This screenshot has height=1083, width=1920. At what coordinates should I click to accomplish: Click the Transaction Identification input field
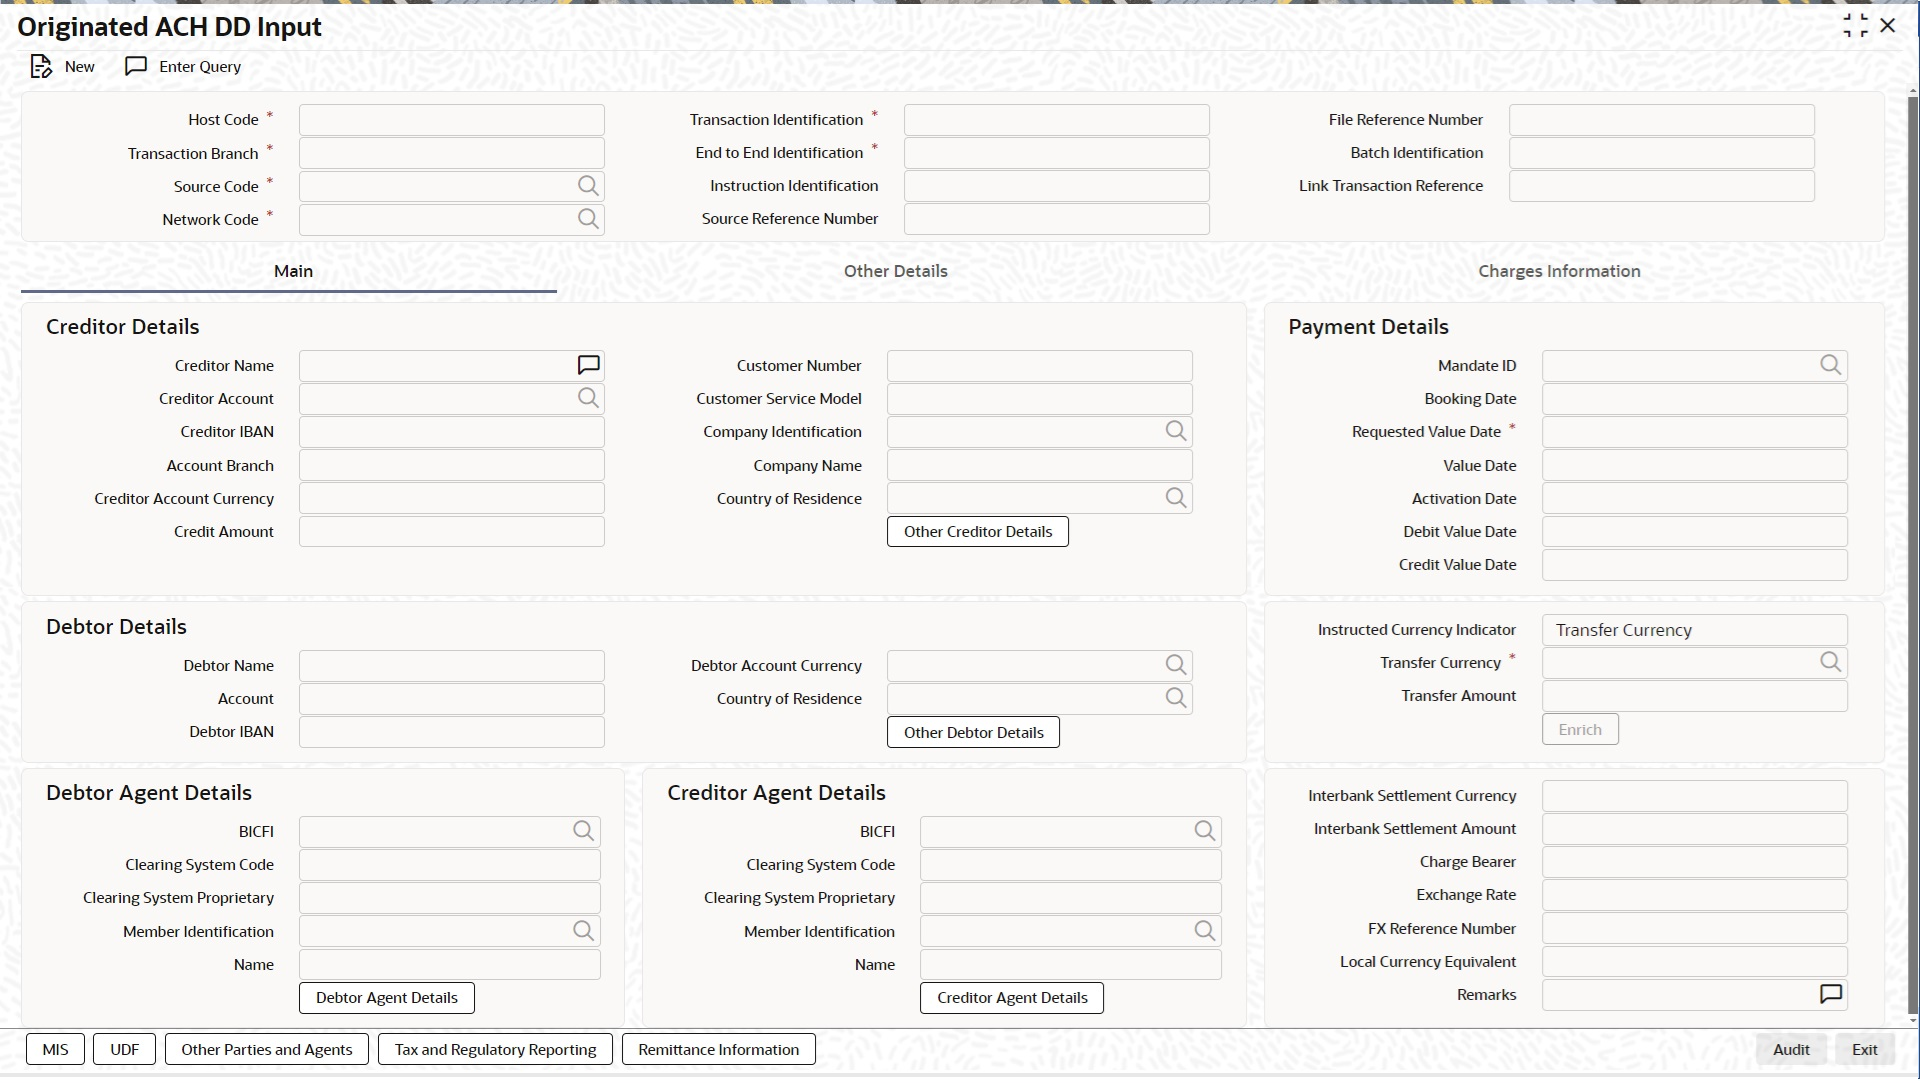[1056, 121]
